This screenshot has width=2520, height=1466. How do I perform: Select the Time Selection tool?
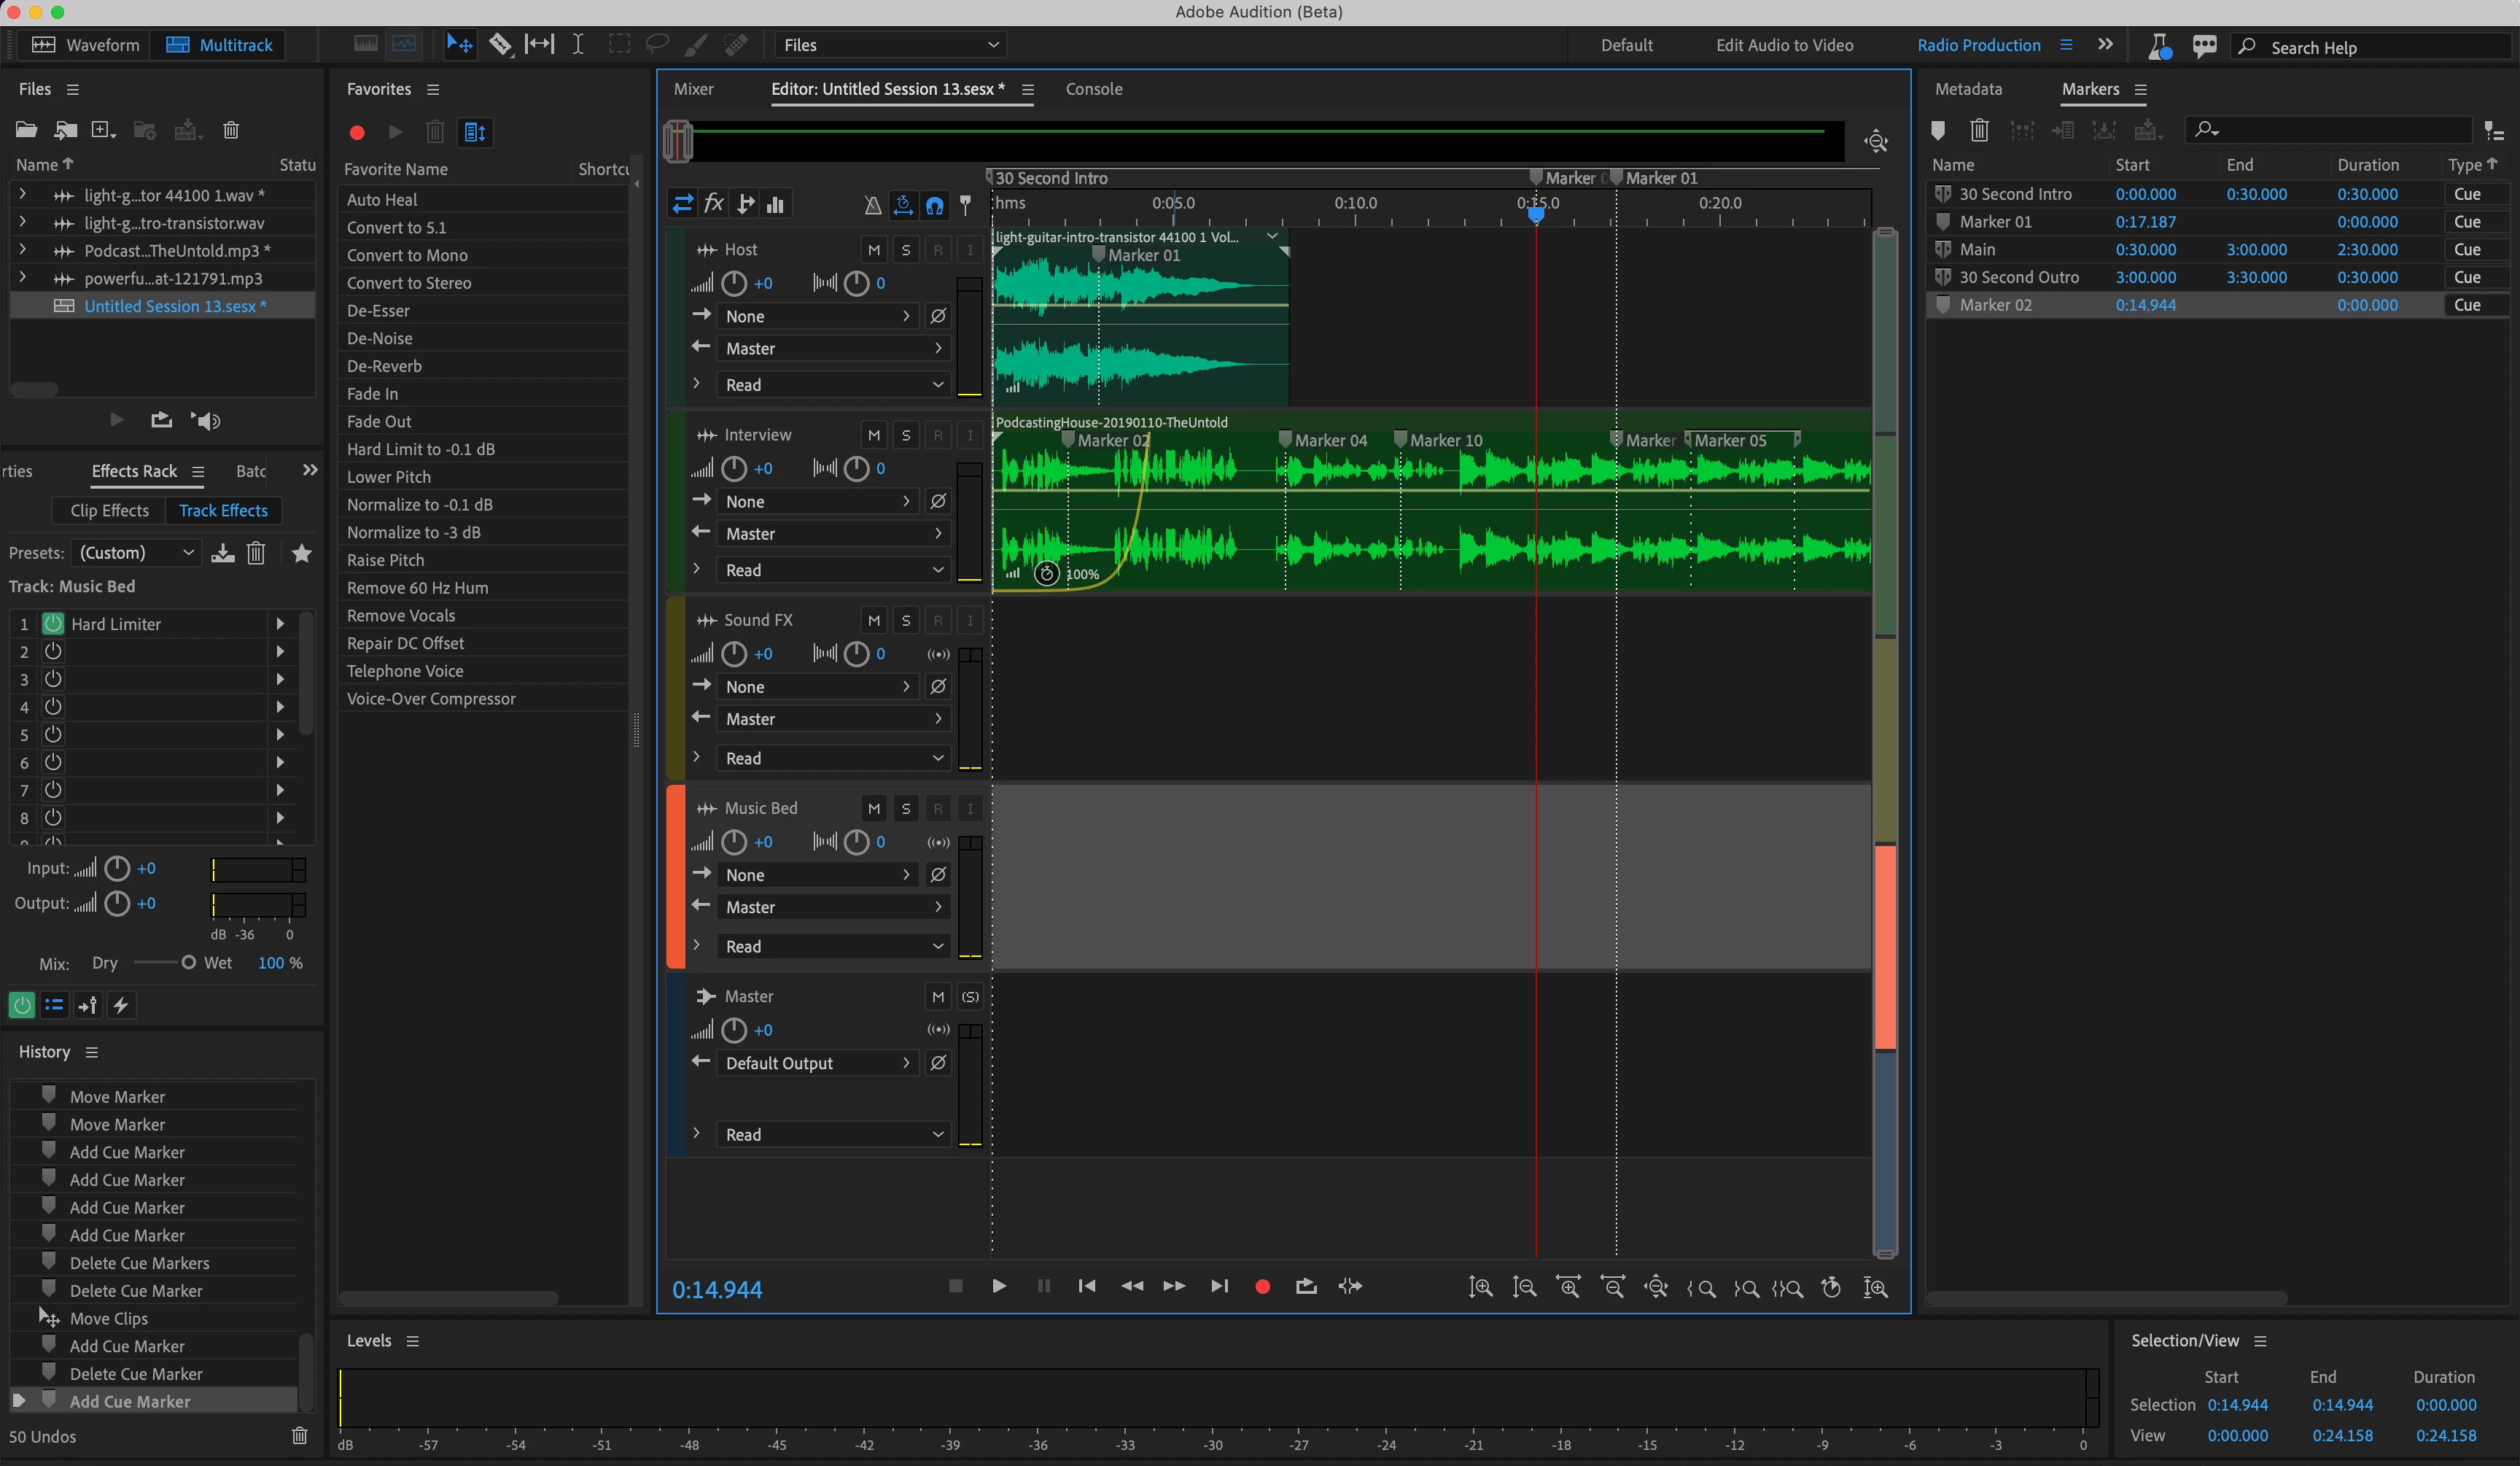[x=578, y=44]
